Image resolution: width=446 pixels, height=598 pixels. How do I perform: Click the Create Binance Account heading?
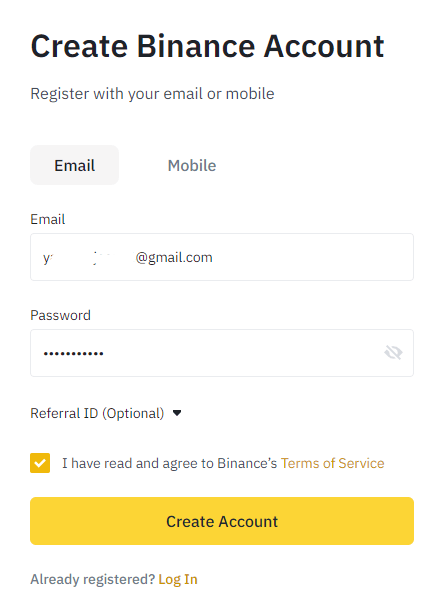(207, 47)
